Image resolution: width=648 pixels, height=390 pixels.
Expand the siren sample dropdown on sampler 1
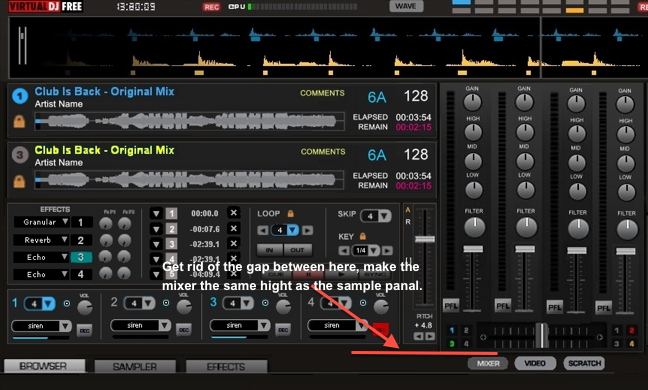coord(65,326)
